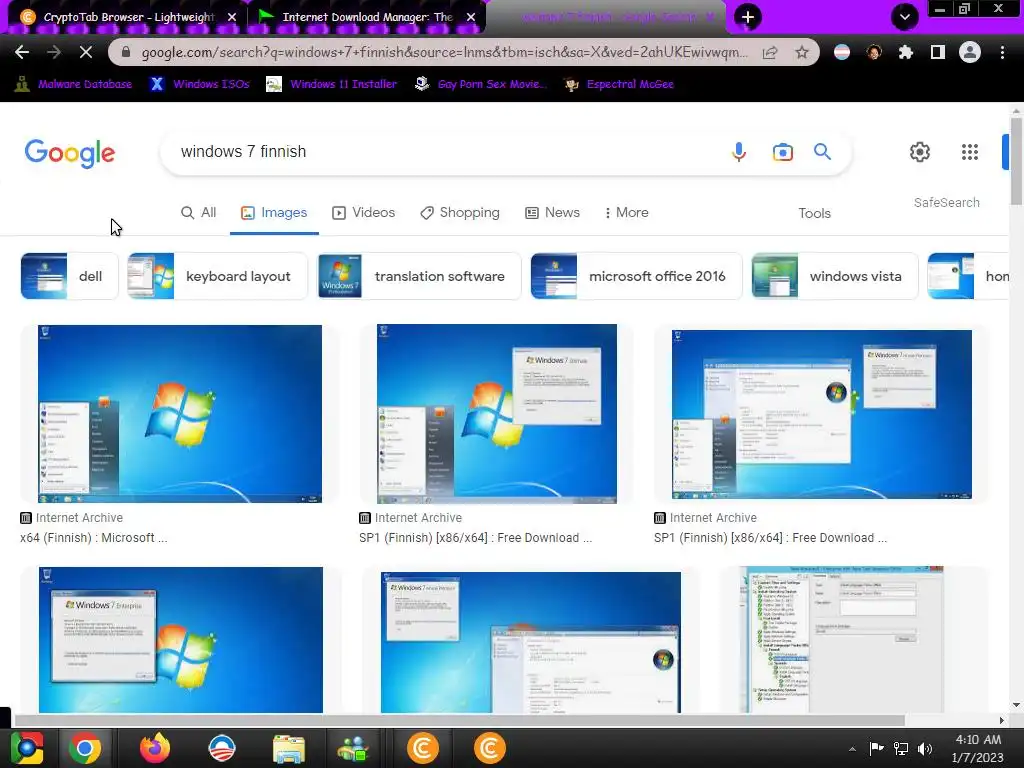Viewport: 1024px width, 768px height.
Task: Start voice search with the microphone icon
Action: click(739, 152)
